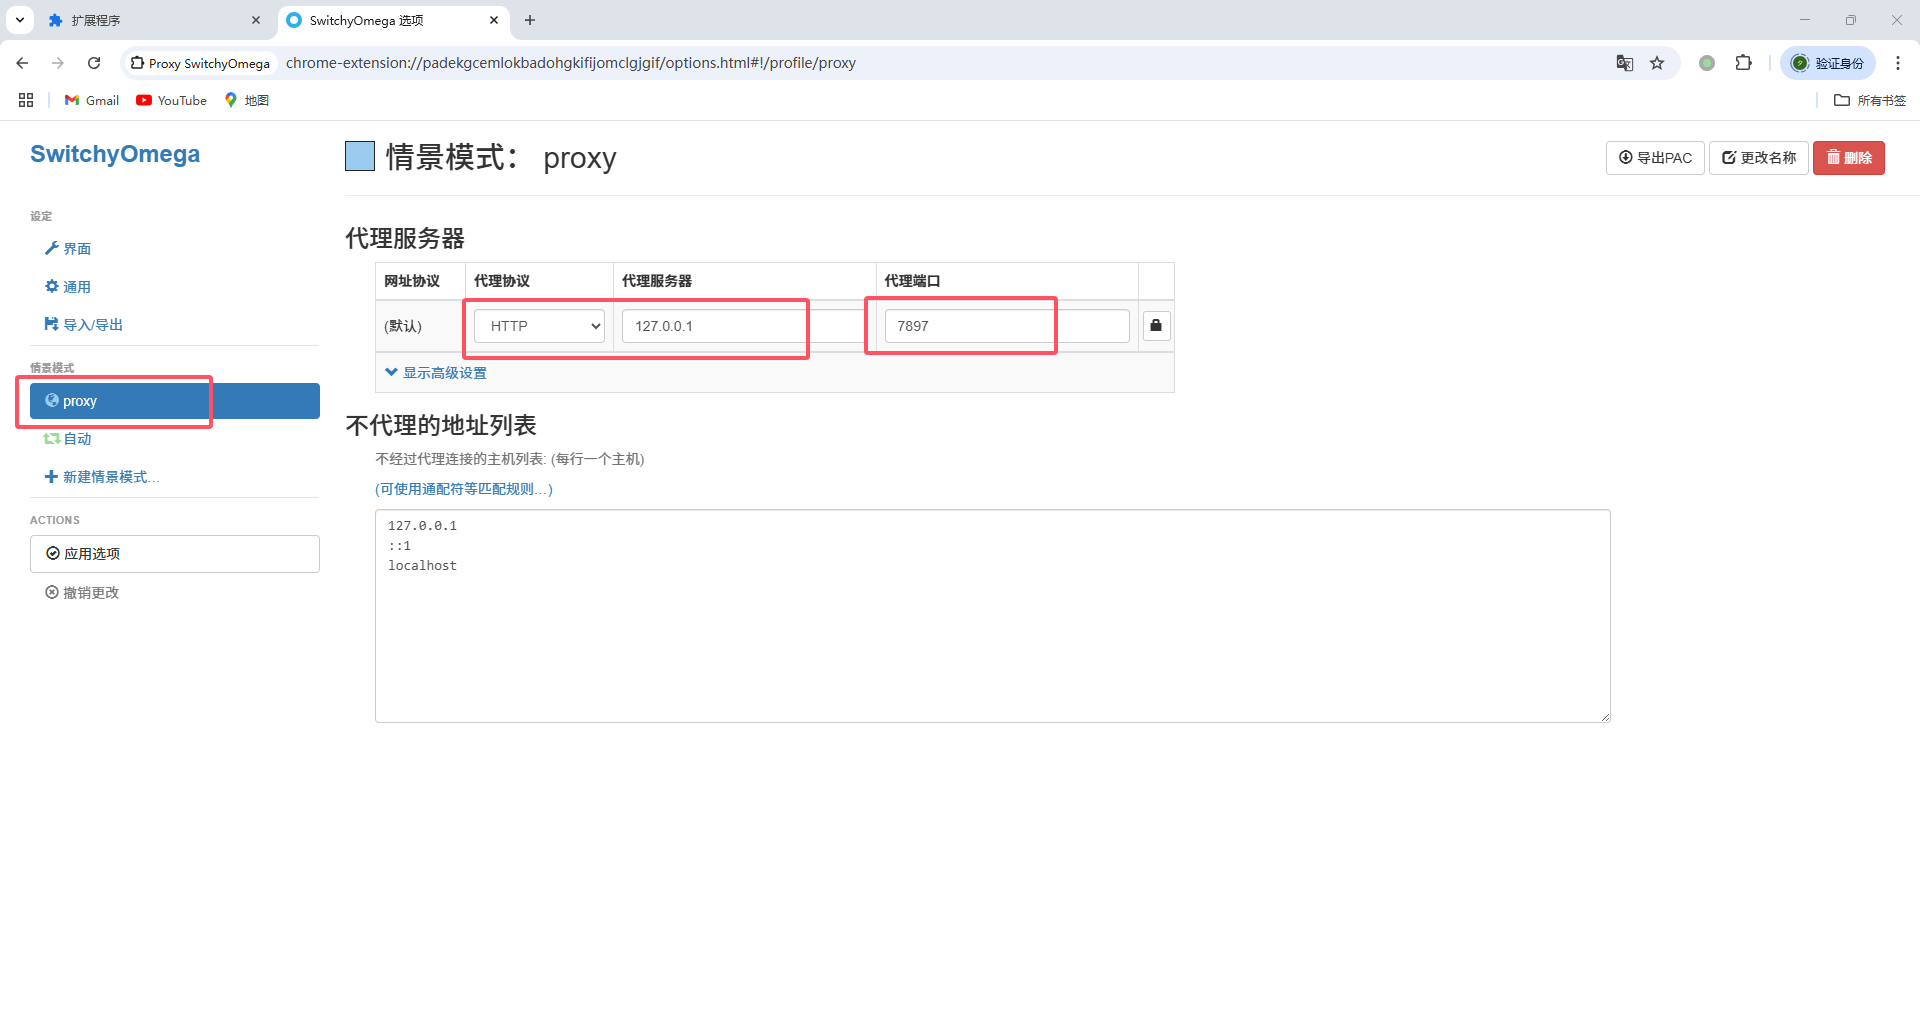Open the Chrome three-dot menu
The width and height of the screenshot is (1920, 1032).
pyautogui.click(x=1897, y=63)
